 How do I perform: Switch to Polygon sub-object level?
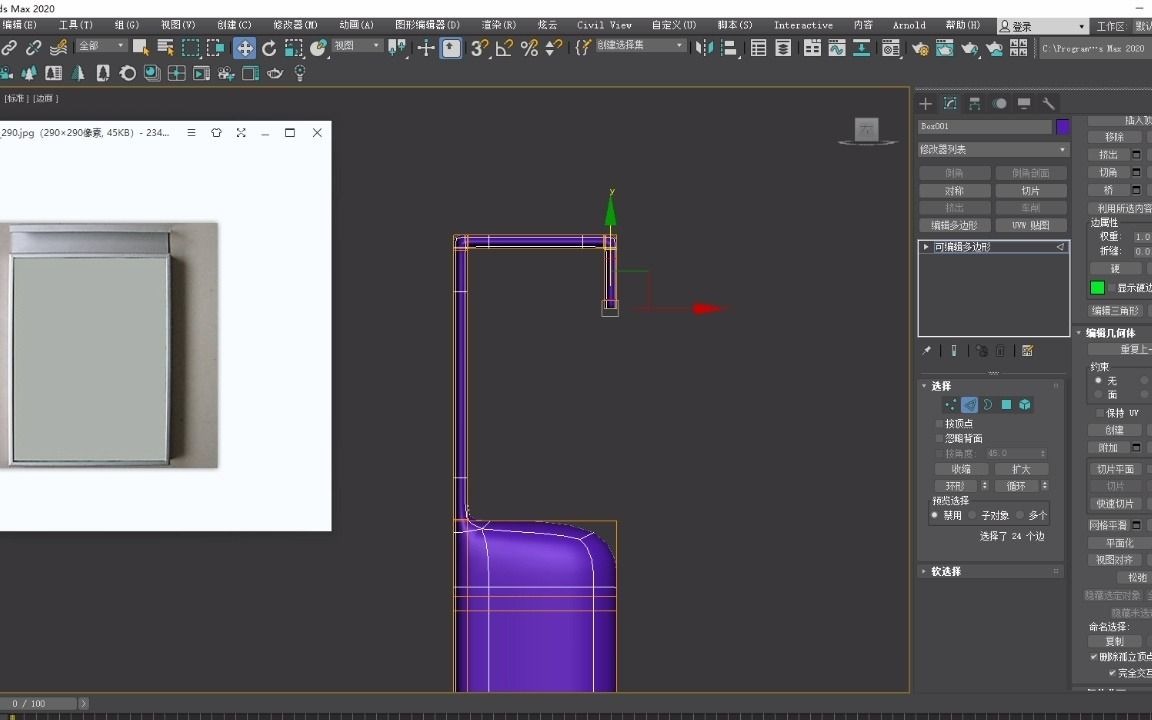point(1007,404)
